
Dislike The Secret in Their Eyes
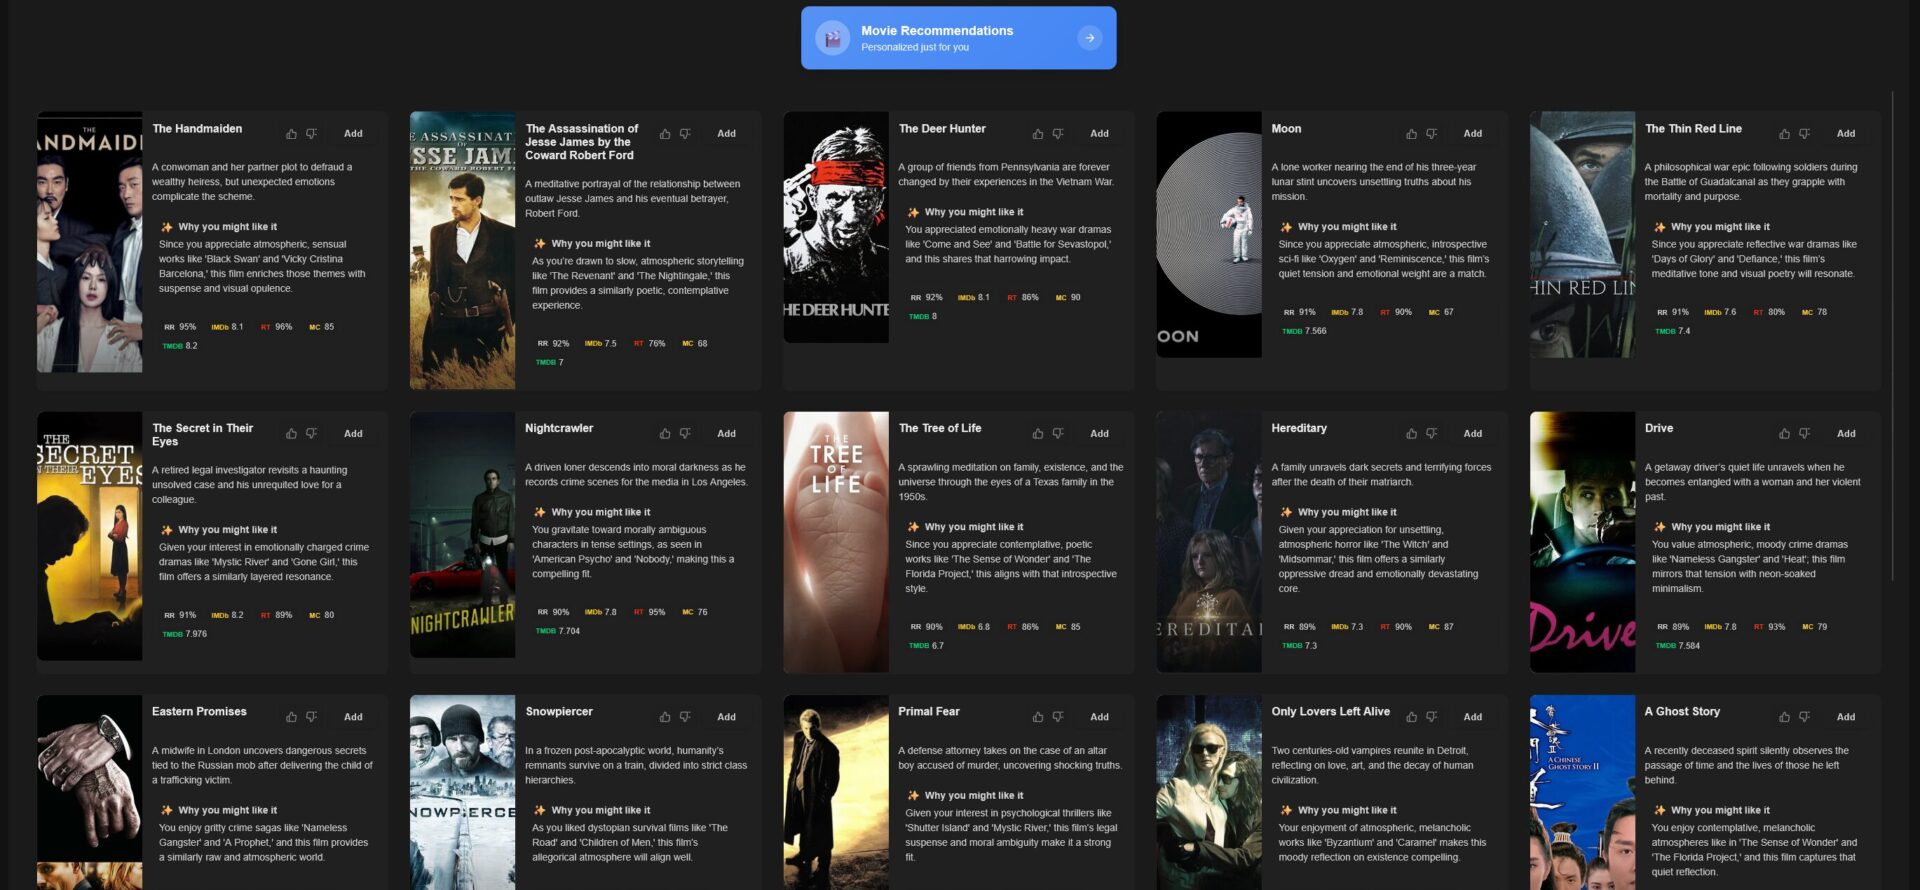pyautogui.click(x=311, y=434)
